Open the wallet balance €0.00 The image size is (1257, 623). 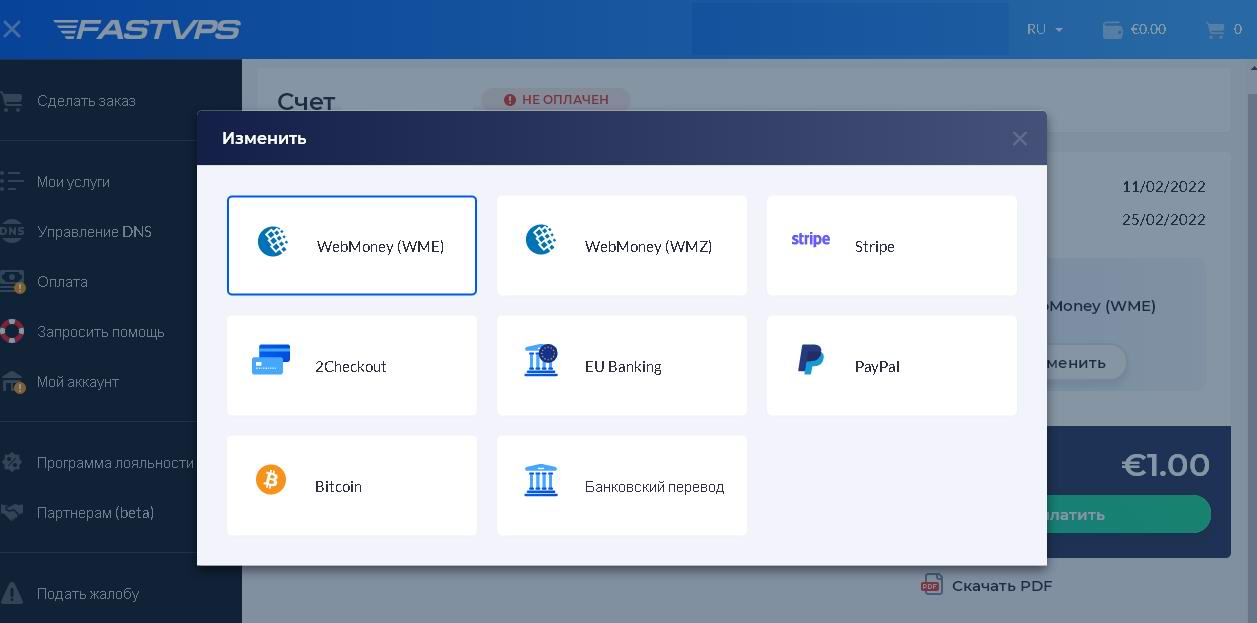coord(1134,29)
